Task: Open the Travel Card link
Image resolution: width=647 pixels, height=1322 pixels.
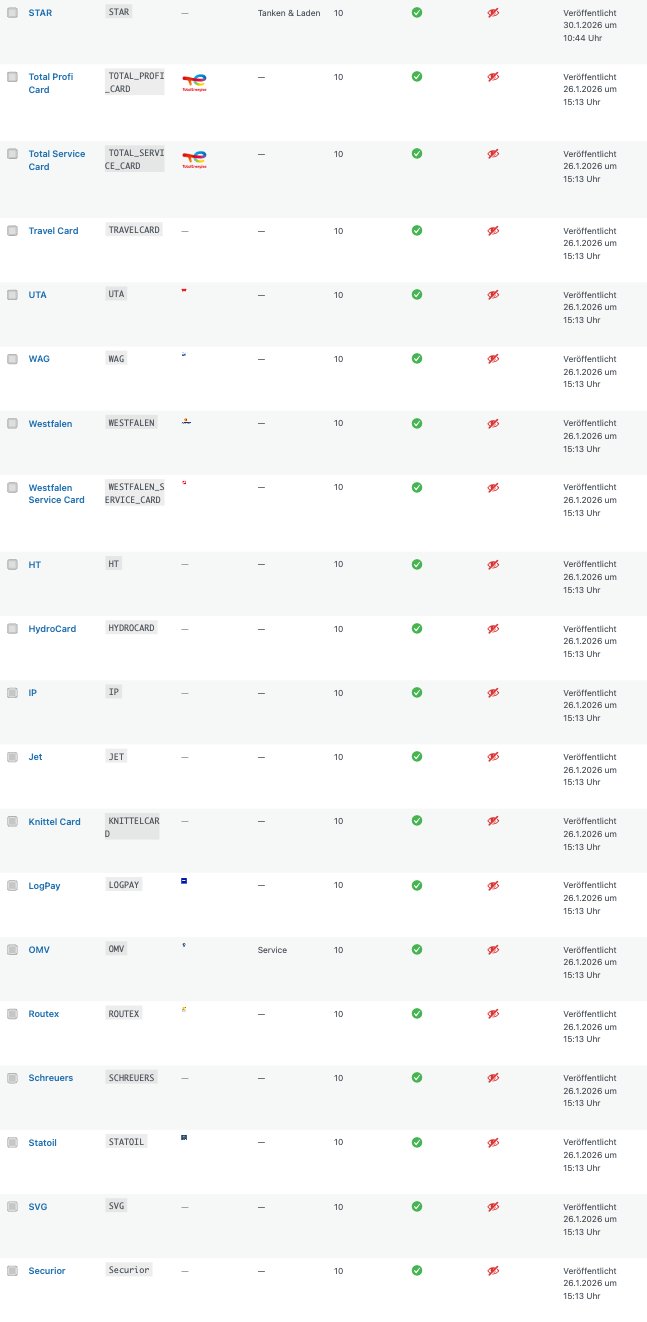Action: [53, 230]
